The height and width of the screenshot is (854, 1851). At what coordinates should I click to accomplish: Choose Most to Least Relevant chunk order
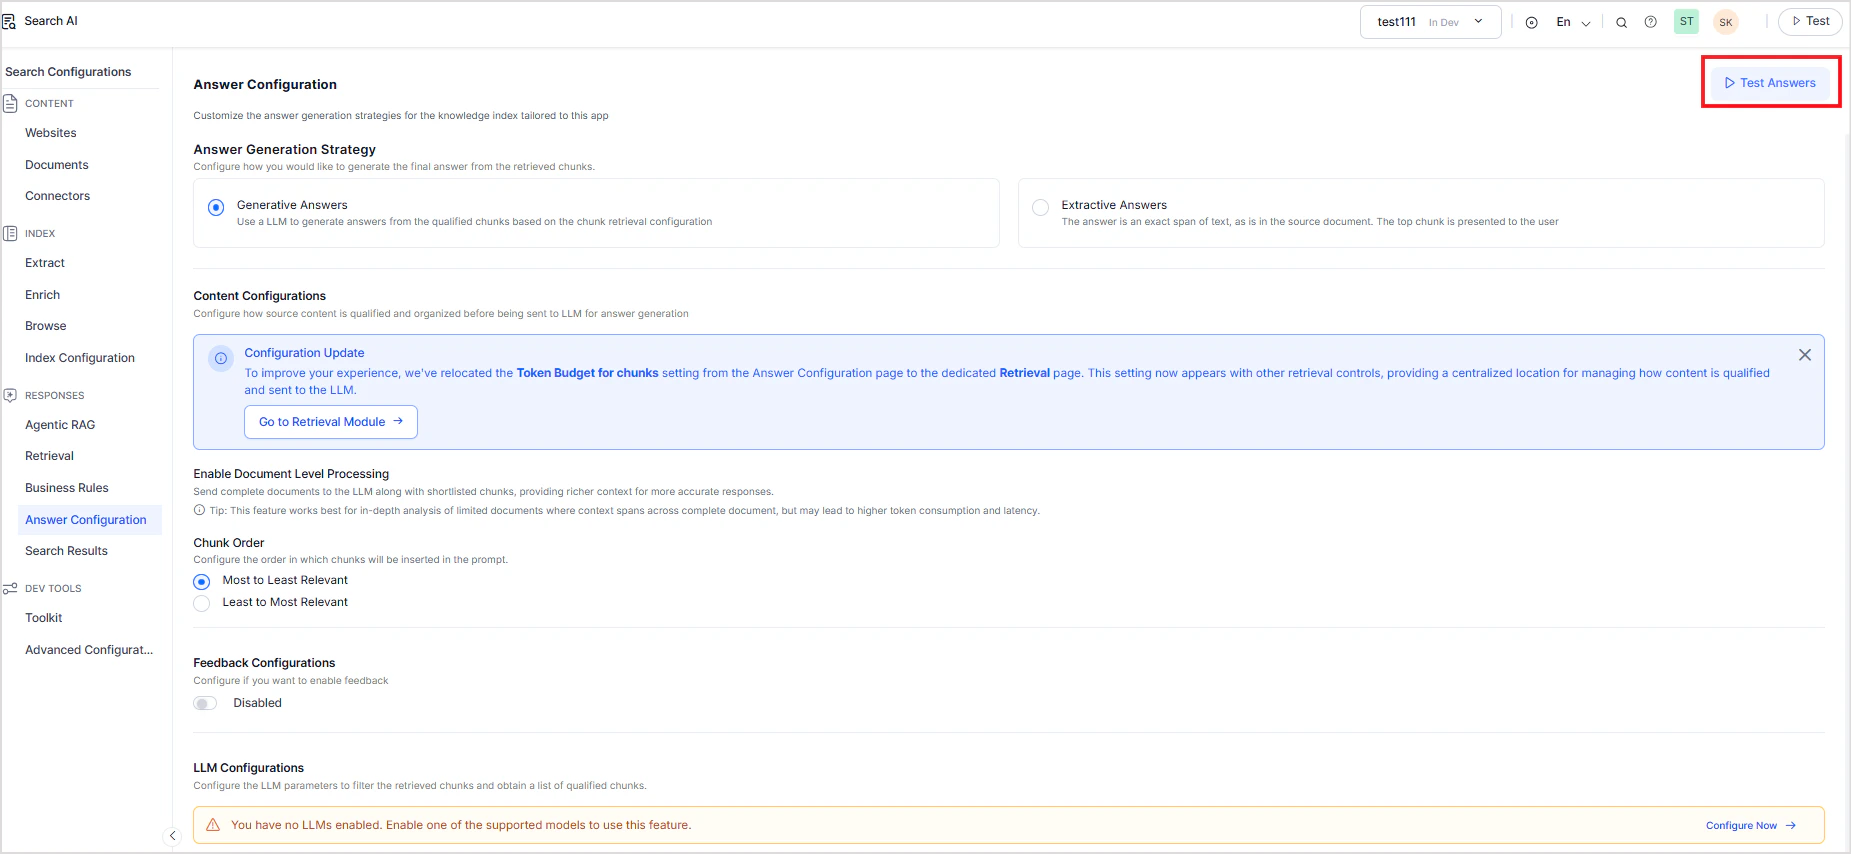pos(202,581)
